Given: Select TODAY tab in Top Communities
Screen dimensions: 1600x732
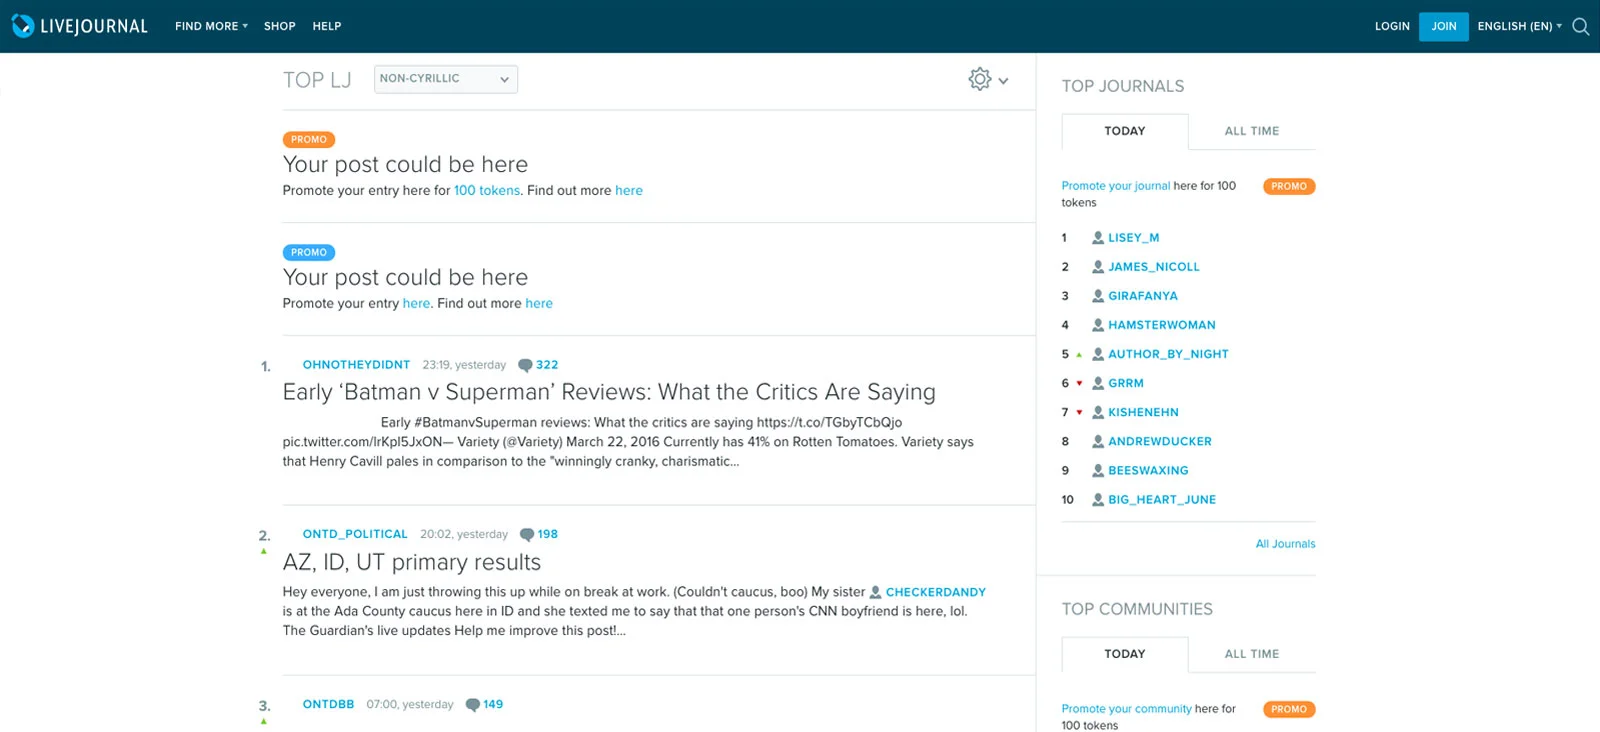Looking at the screenshot, I should click(x=1125, y=654).
